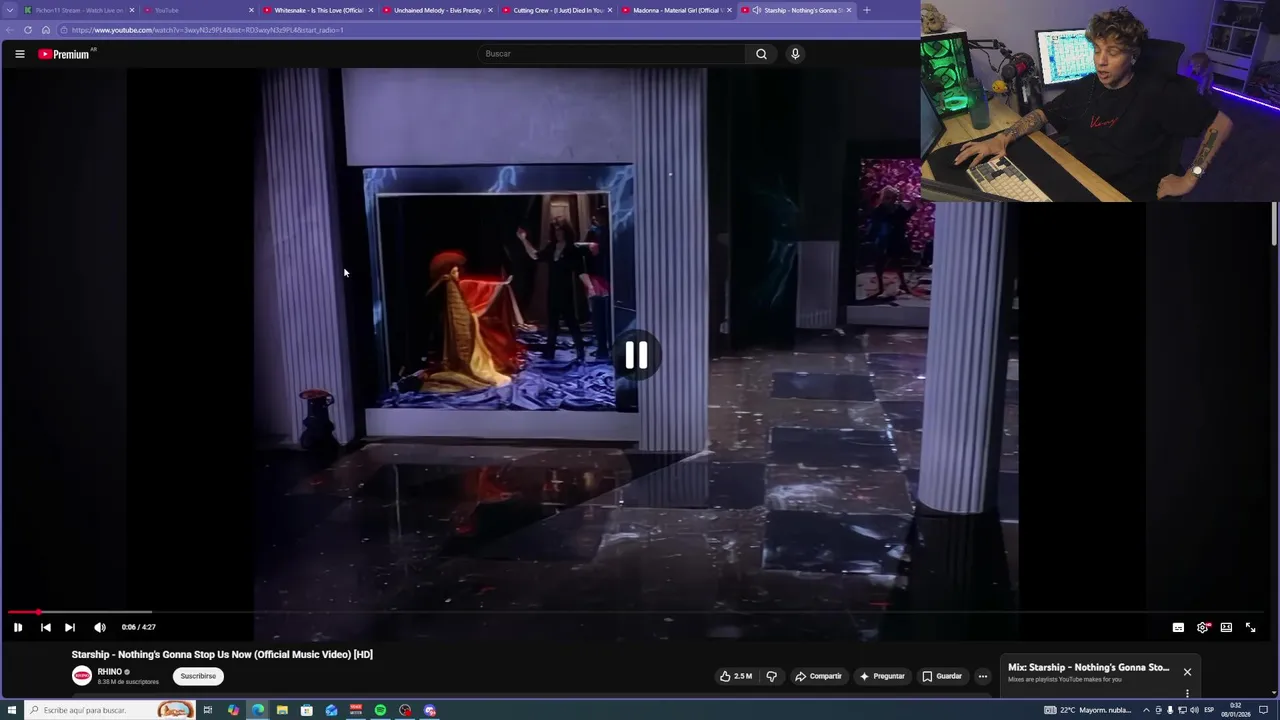Click the Suscribirse button
This screenshot has height=720, width=1280.
click(198, 676)
